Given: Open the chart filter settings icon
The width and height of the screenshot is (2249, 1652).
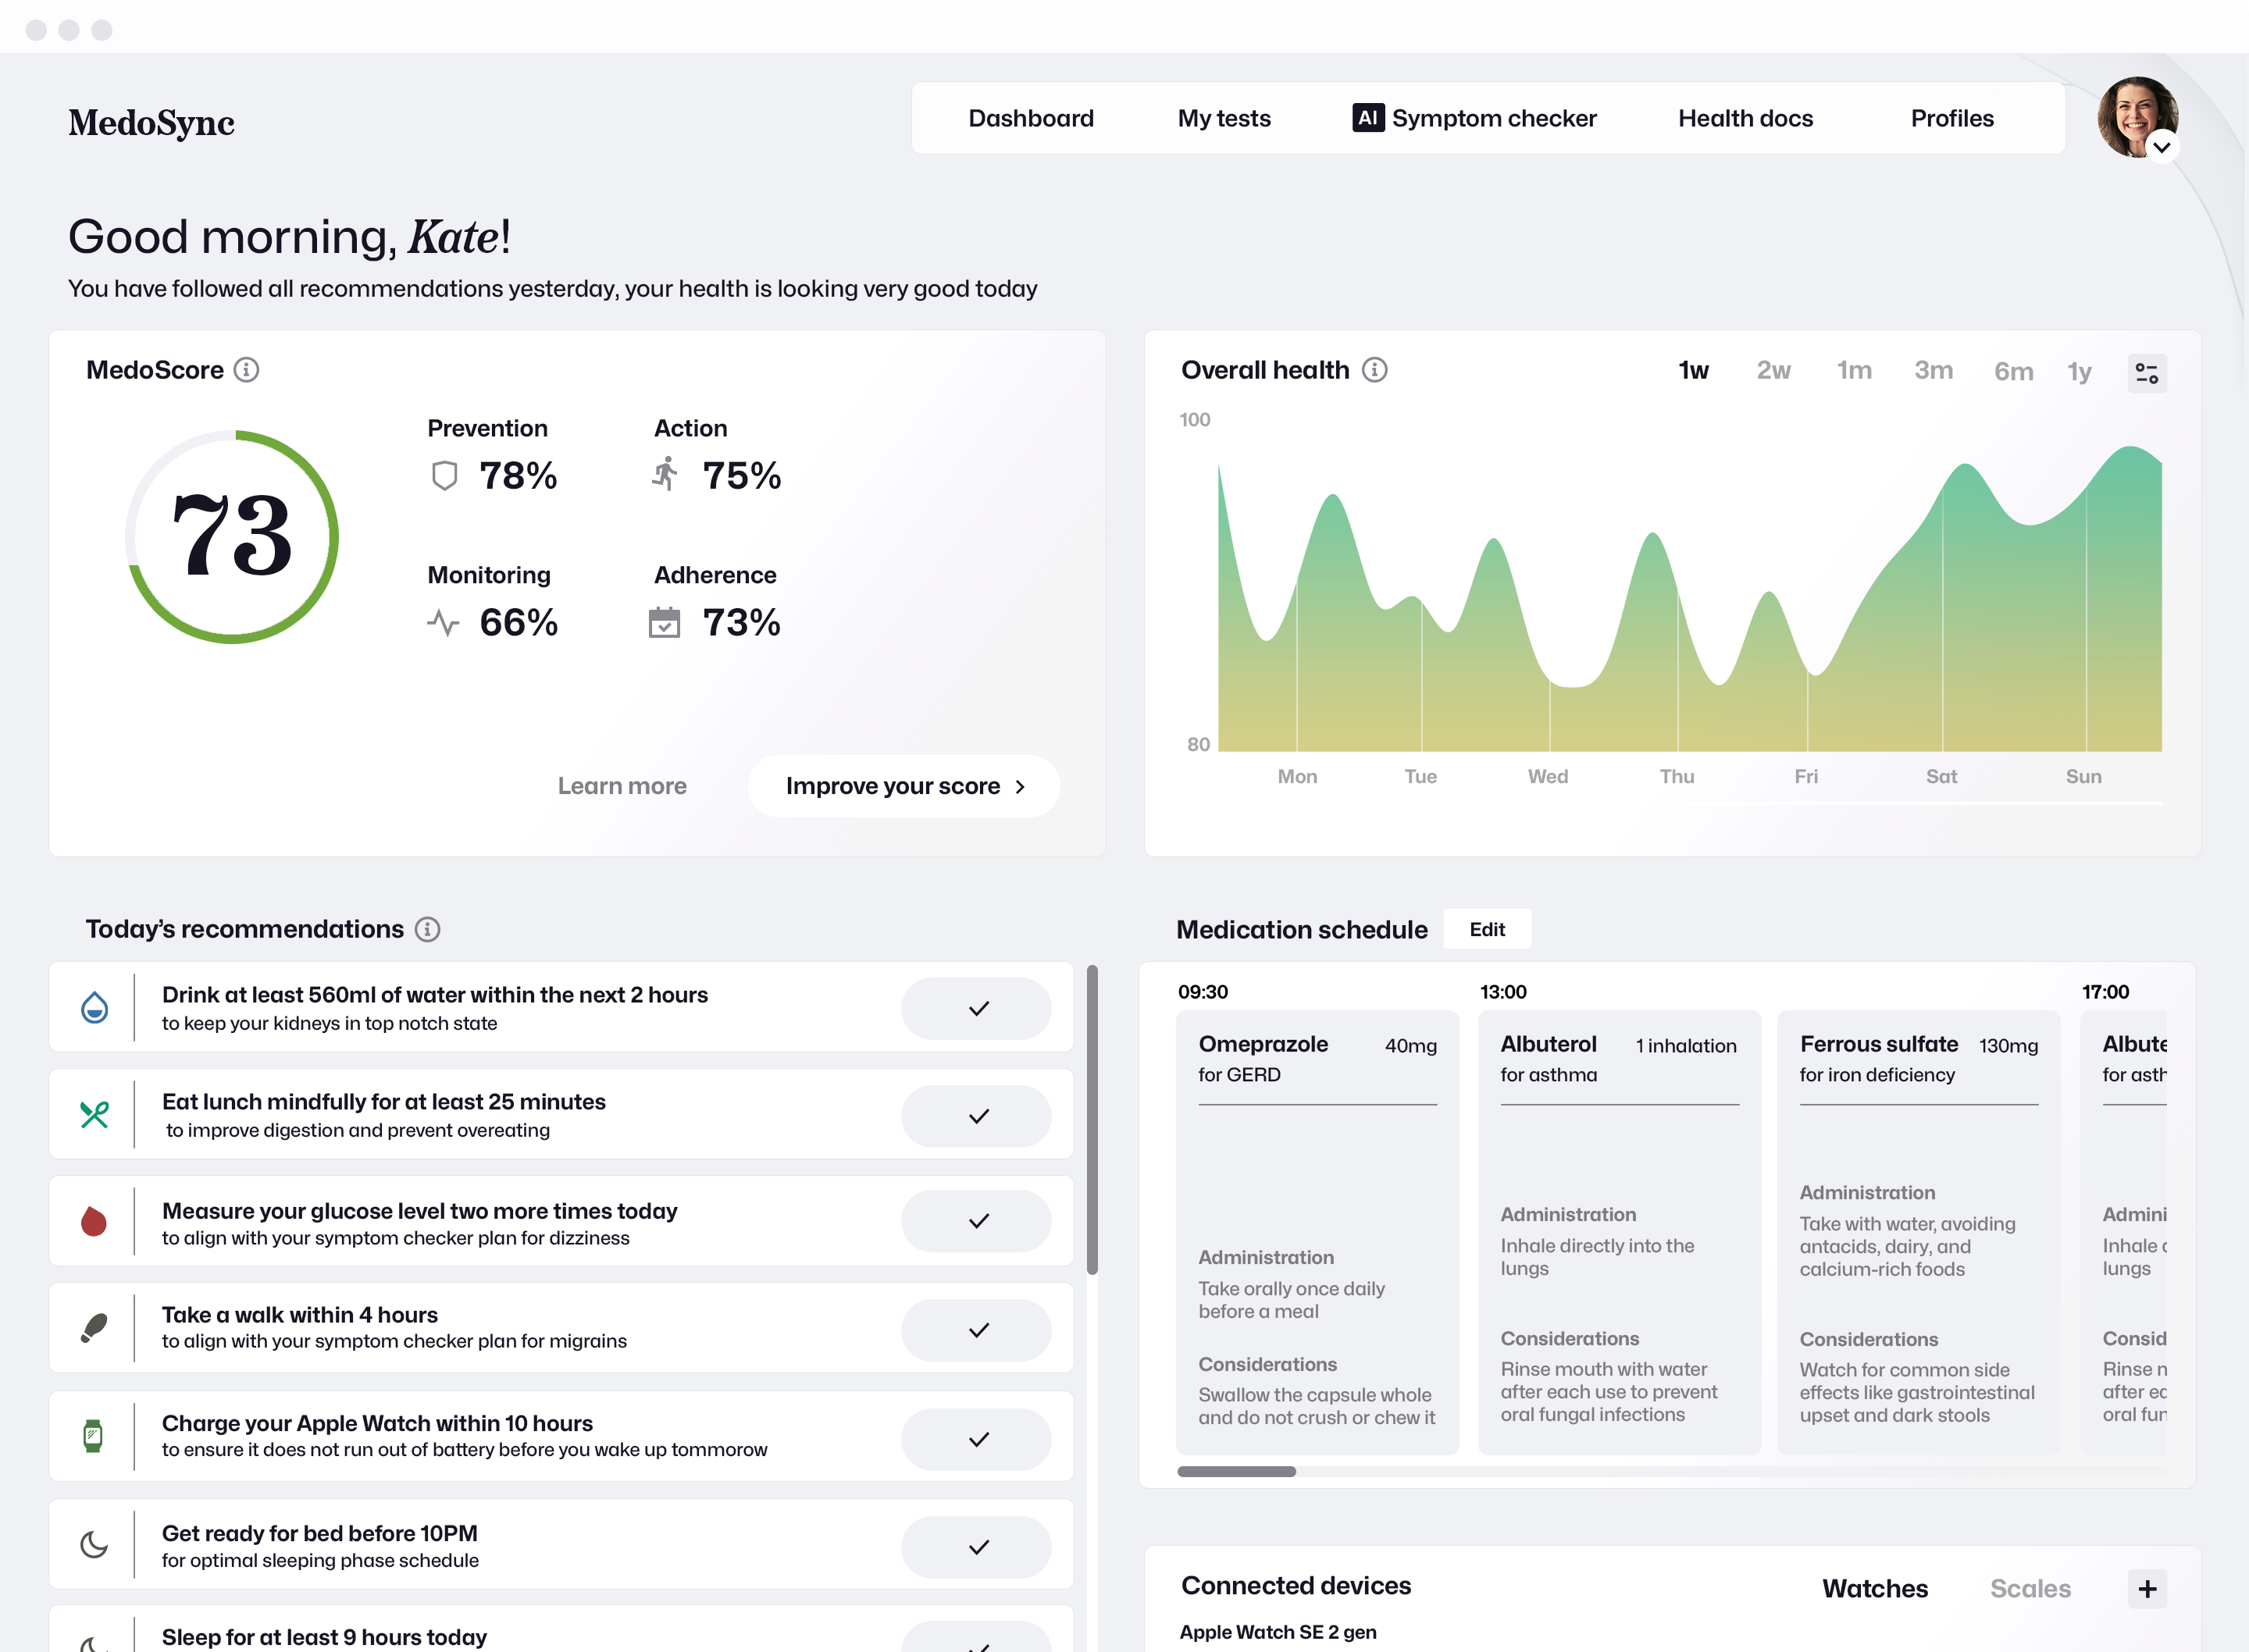Looking at the screenshot, I should 2146,373.
